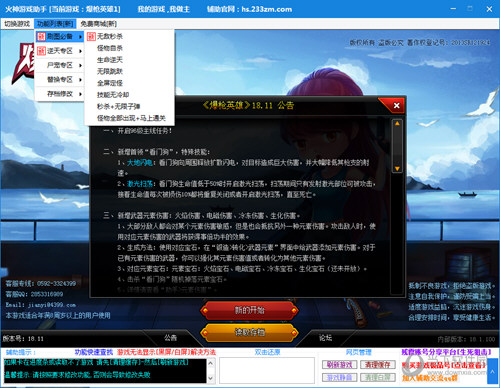Image resolution: width=500 pixels, height=388 pixels.
Task: Click the announcement scrollbar up arrow
Action: click(x=397, y=123)
